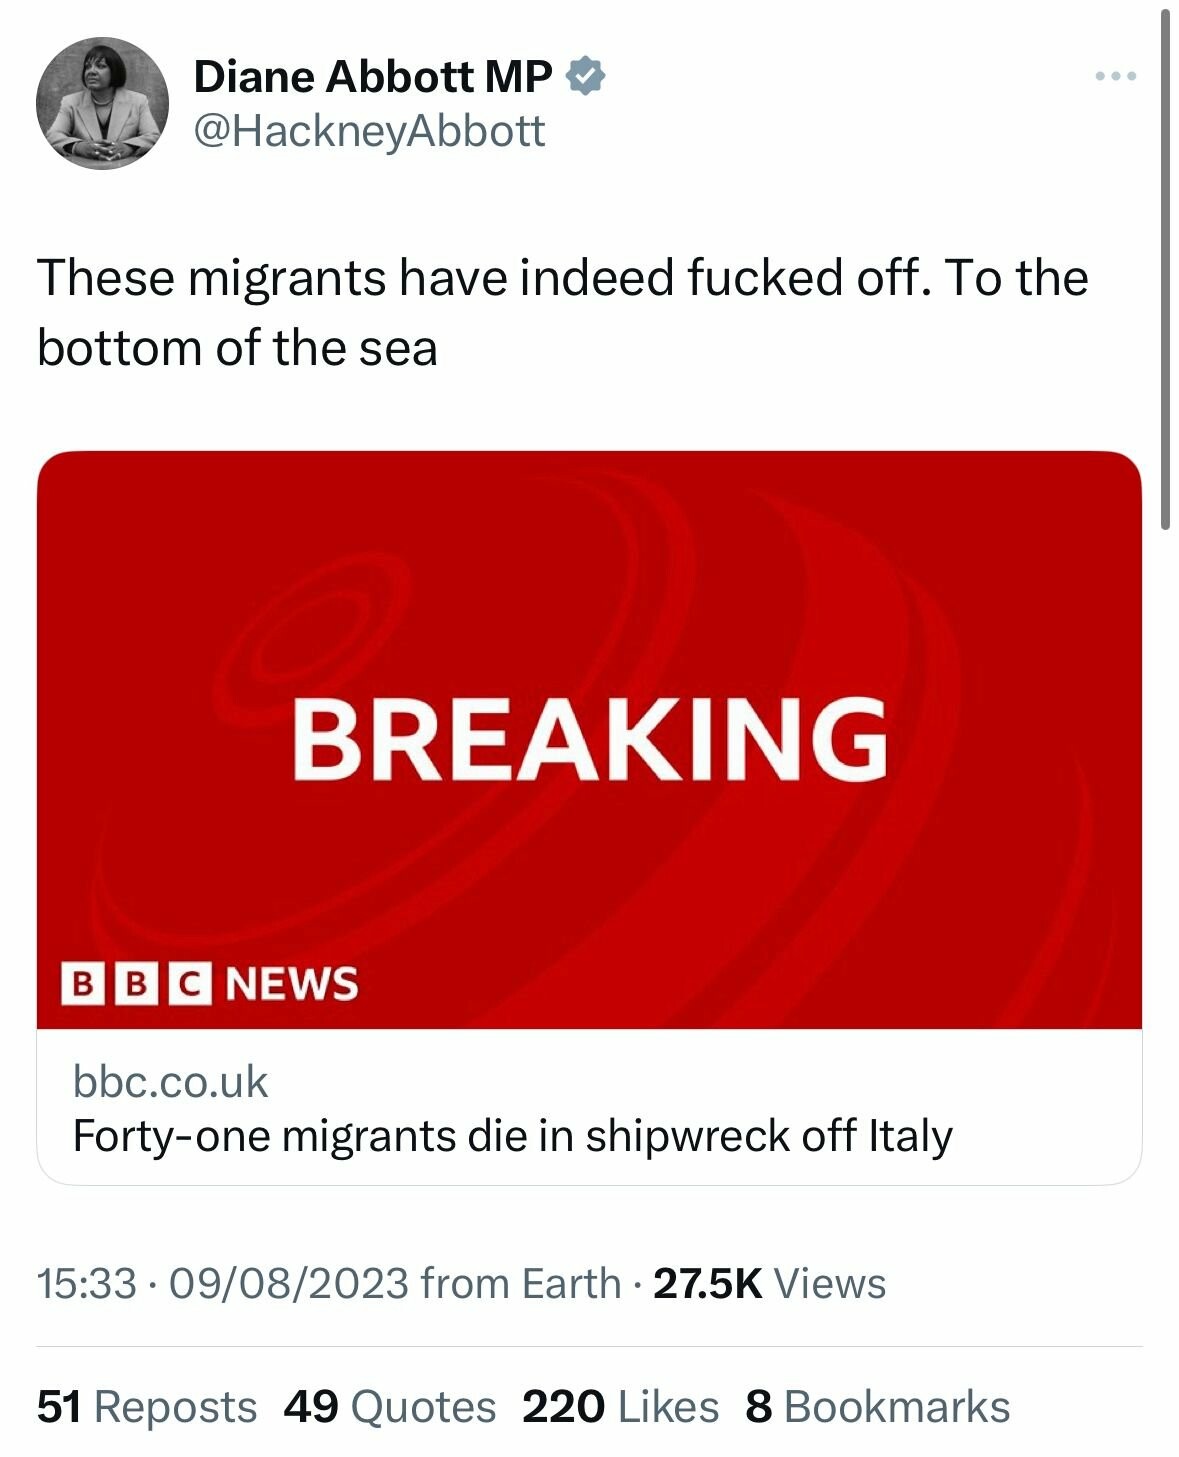The image size is (1179, 1457).
Task: Click the BBC News logo on card
Action: pos(209,983)
